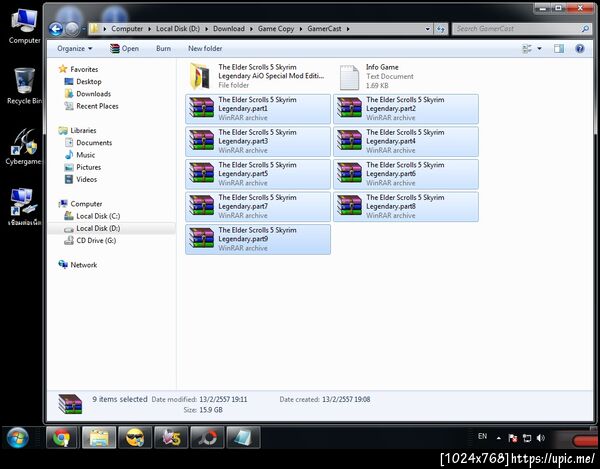Expand the arrow after GamerCast in breadcrumb
The height and width of the screenshot is (469, 600).
click(348, 29)
